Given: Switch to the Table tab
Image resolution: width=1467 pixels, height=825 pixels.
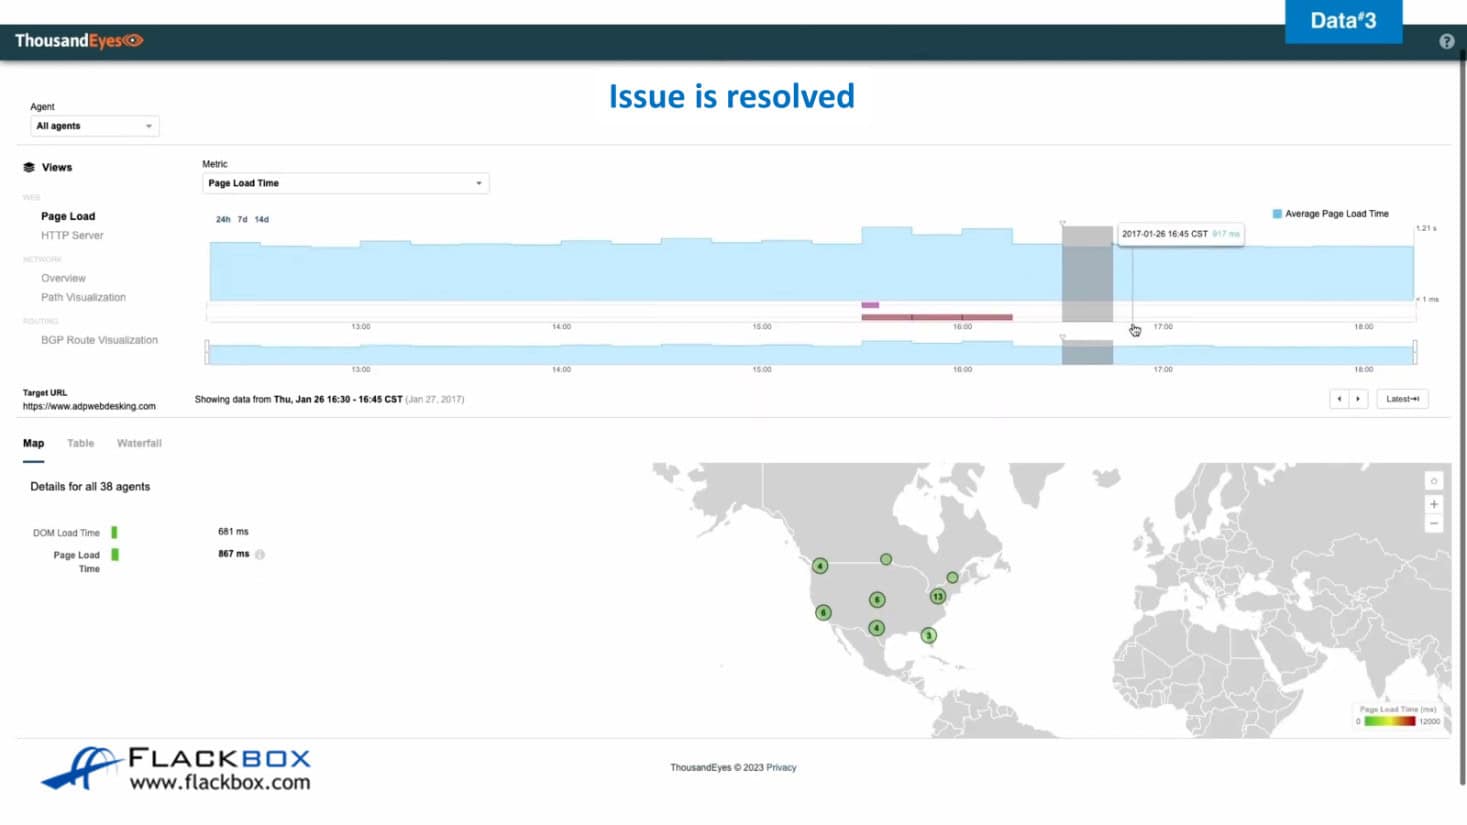Looking at the screenshot, I should click(x=80, y=443).
